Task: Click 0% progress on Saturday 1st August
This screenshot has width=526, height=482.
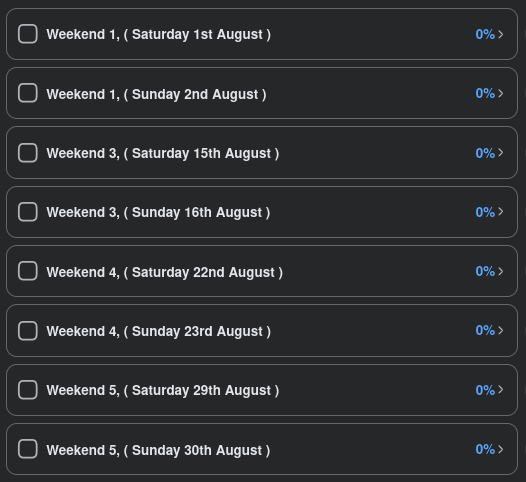Action: [485, 34]
